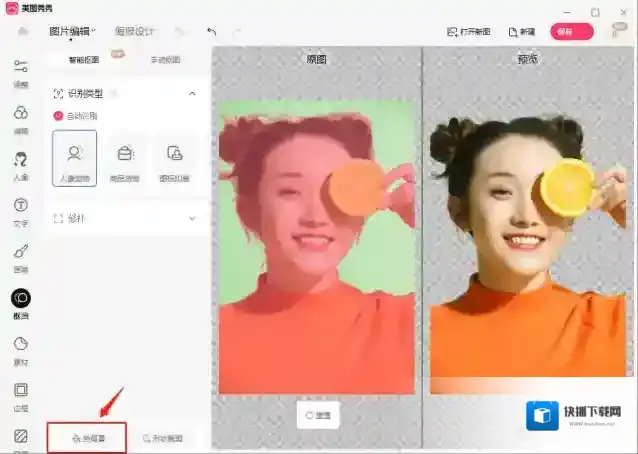Switch to the 智能抠图 smart cutout tab
This screenshot has width=638, height=454.
pyautogui.click(x=82, y=60)
